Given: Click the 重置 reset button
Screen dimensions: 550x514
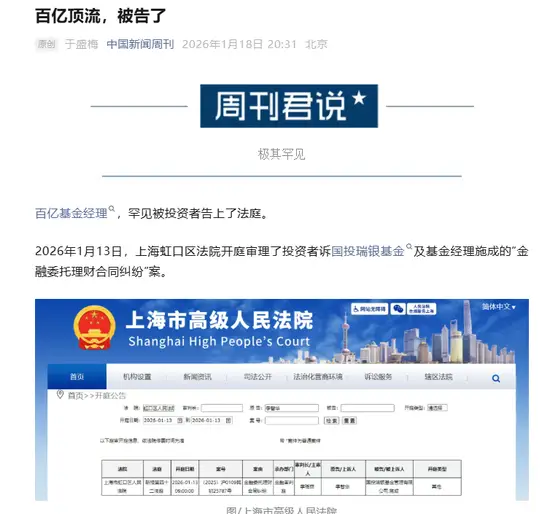Looking at the screenshot, I should click(x=349, y=420).
